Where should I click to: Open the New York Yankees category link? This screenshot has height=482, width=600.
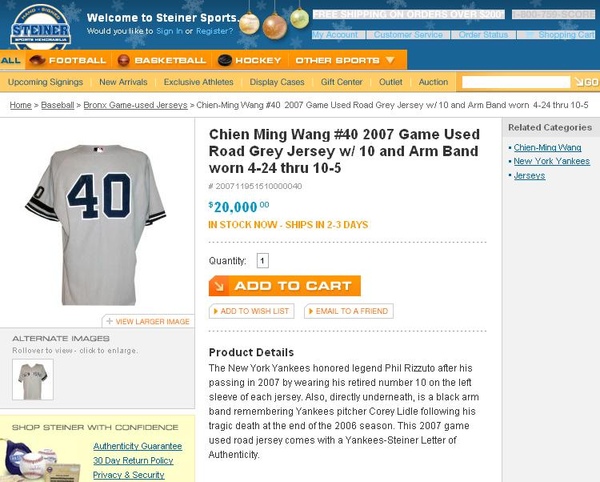click(551, 161)
